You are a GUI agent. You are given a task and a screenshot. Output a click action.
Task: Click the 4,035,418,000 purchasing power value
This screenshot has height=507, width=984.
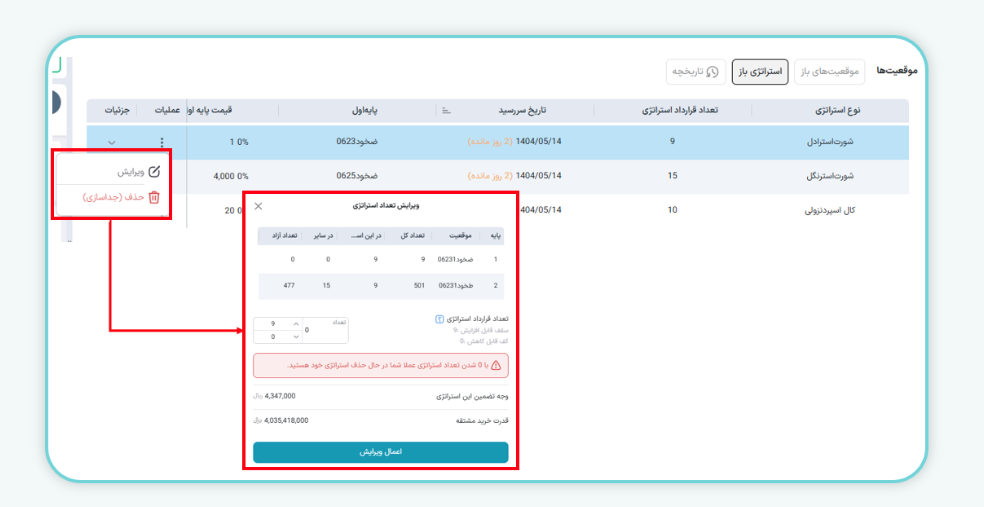coord(286,420)
